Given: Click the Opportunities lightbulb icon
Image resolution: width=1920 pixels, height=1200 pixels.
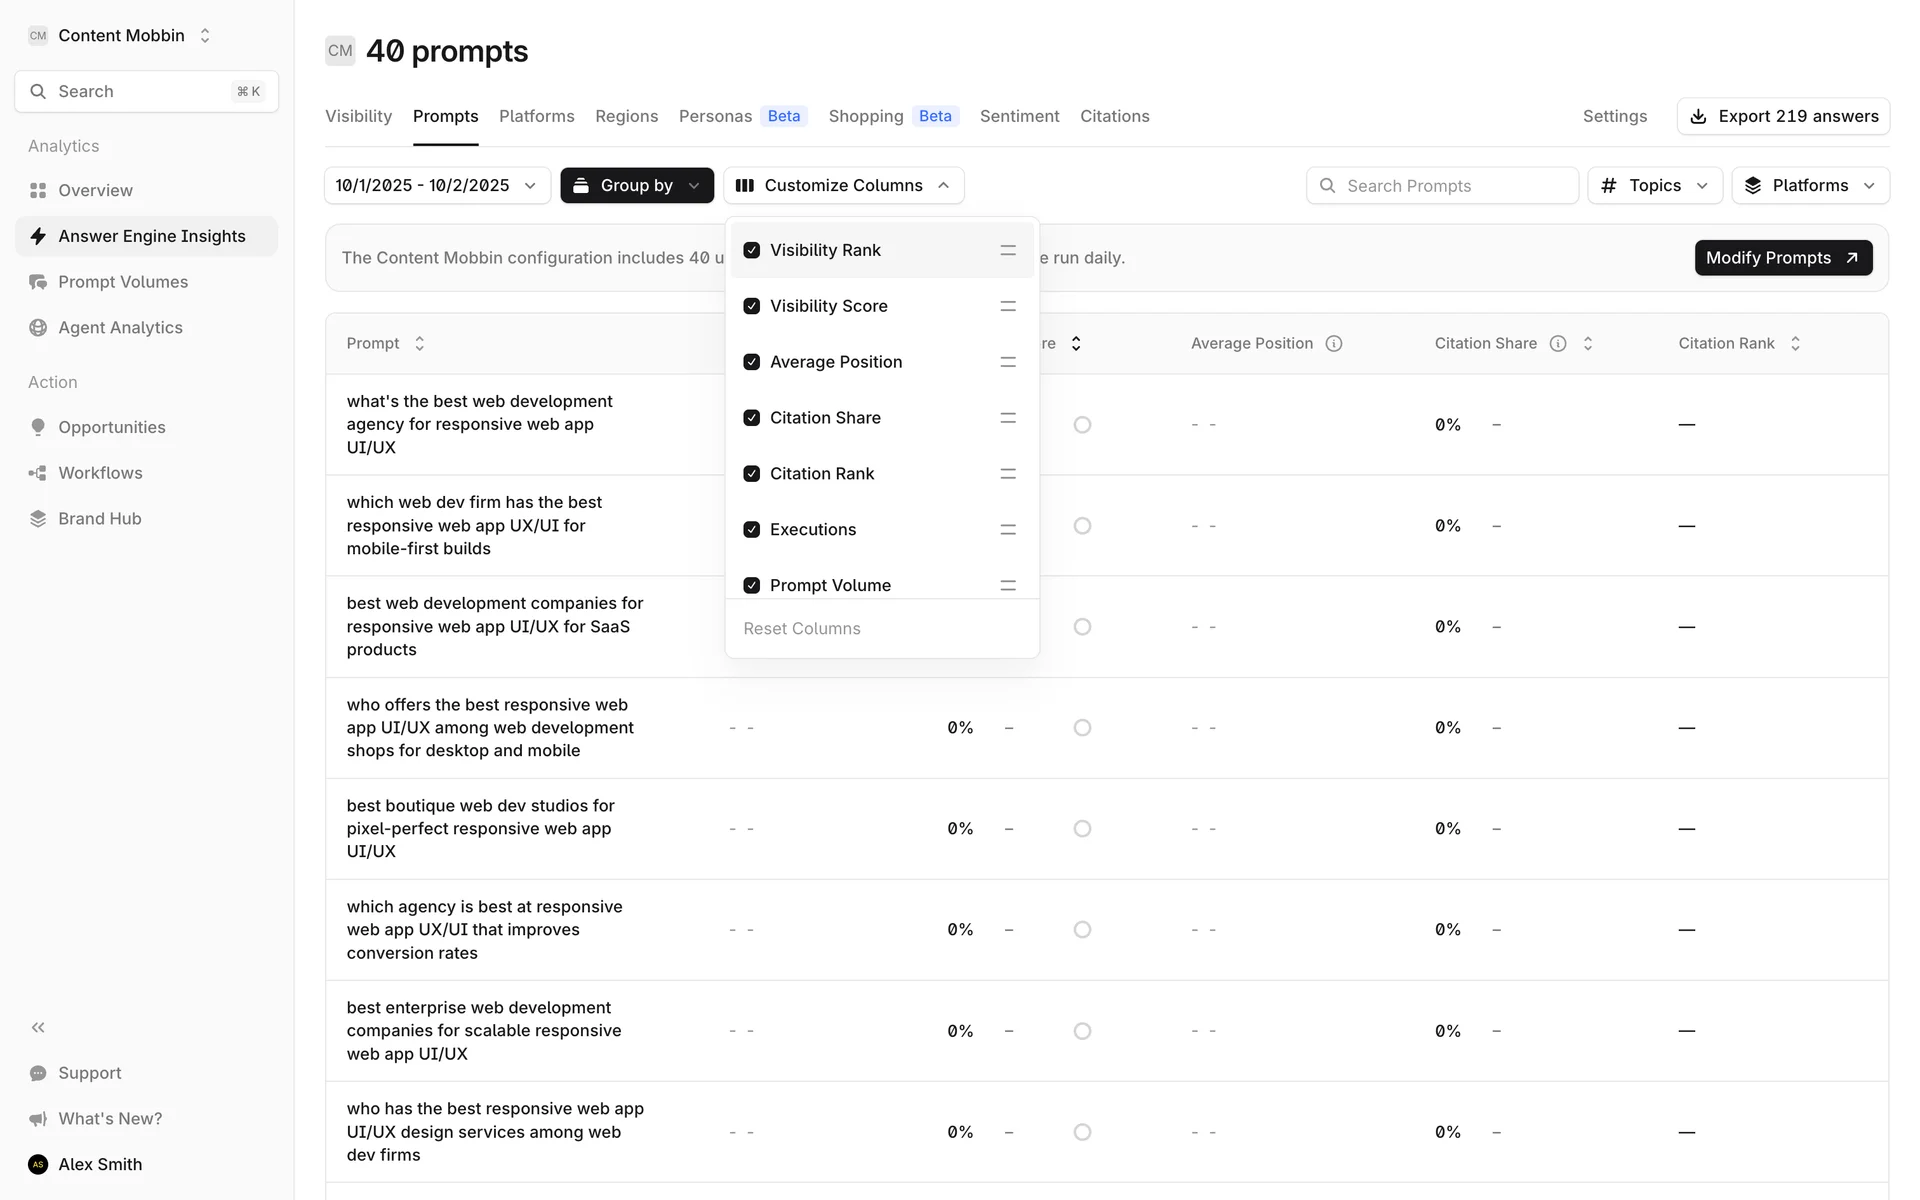Looking at the screenshot, I should 38,427.
